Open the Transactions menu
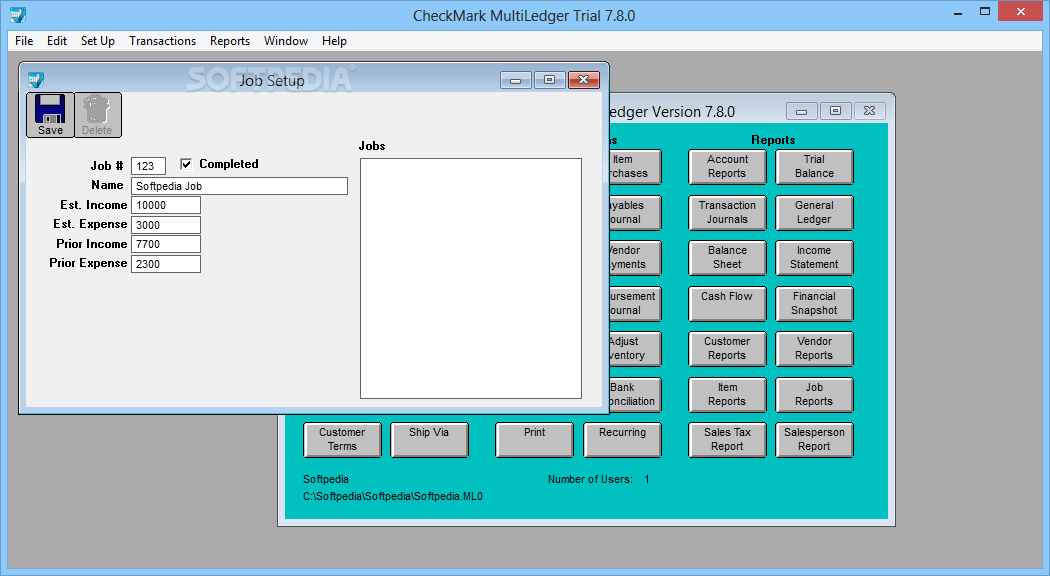The width and height of the screenshot is (1050, 576). tap(163, 41)
